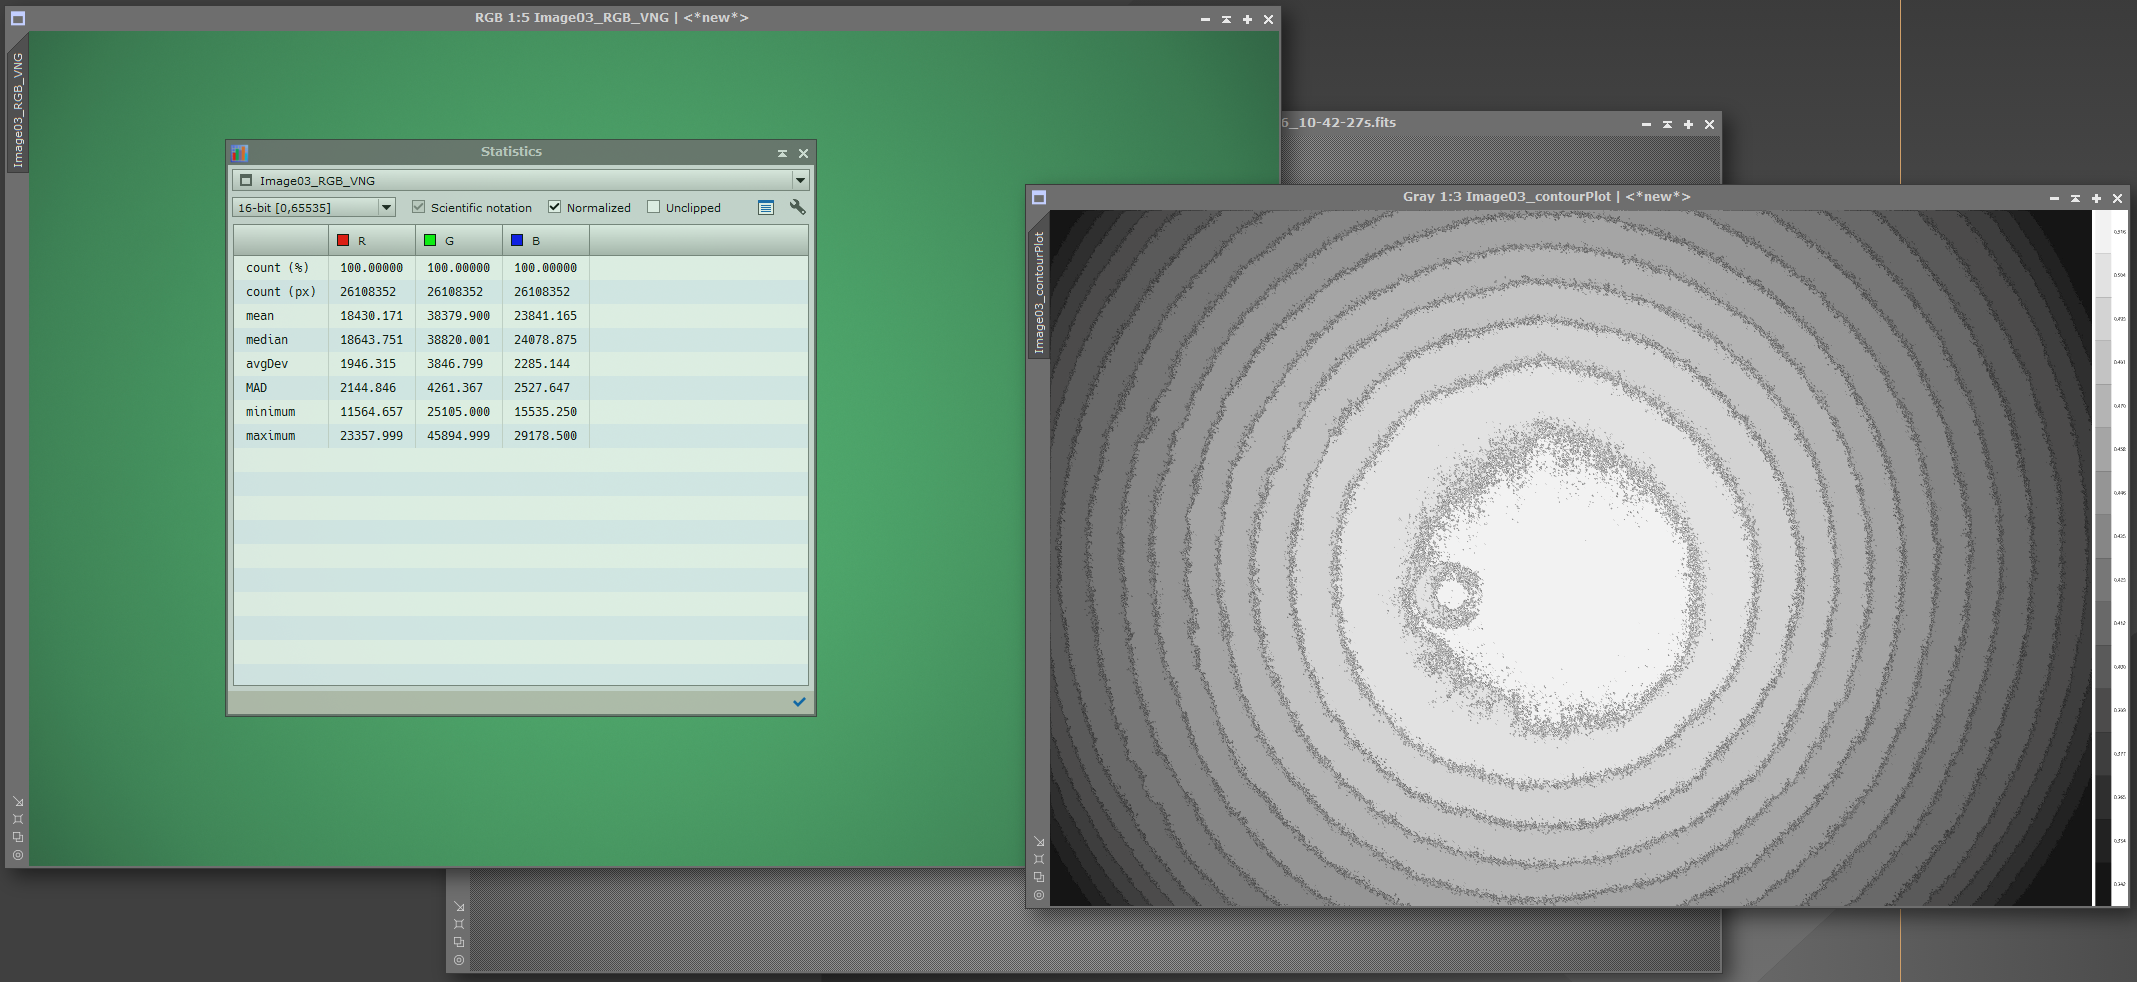Click the window icon of Image03_RGB_VNG window
This screenshot has height=982, width=2137.
pos(18,18)
